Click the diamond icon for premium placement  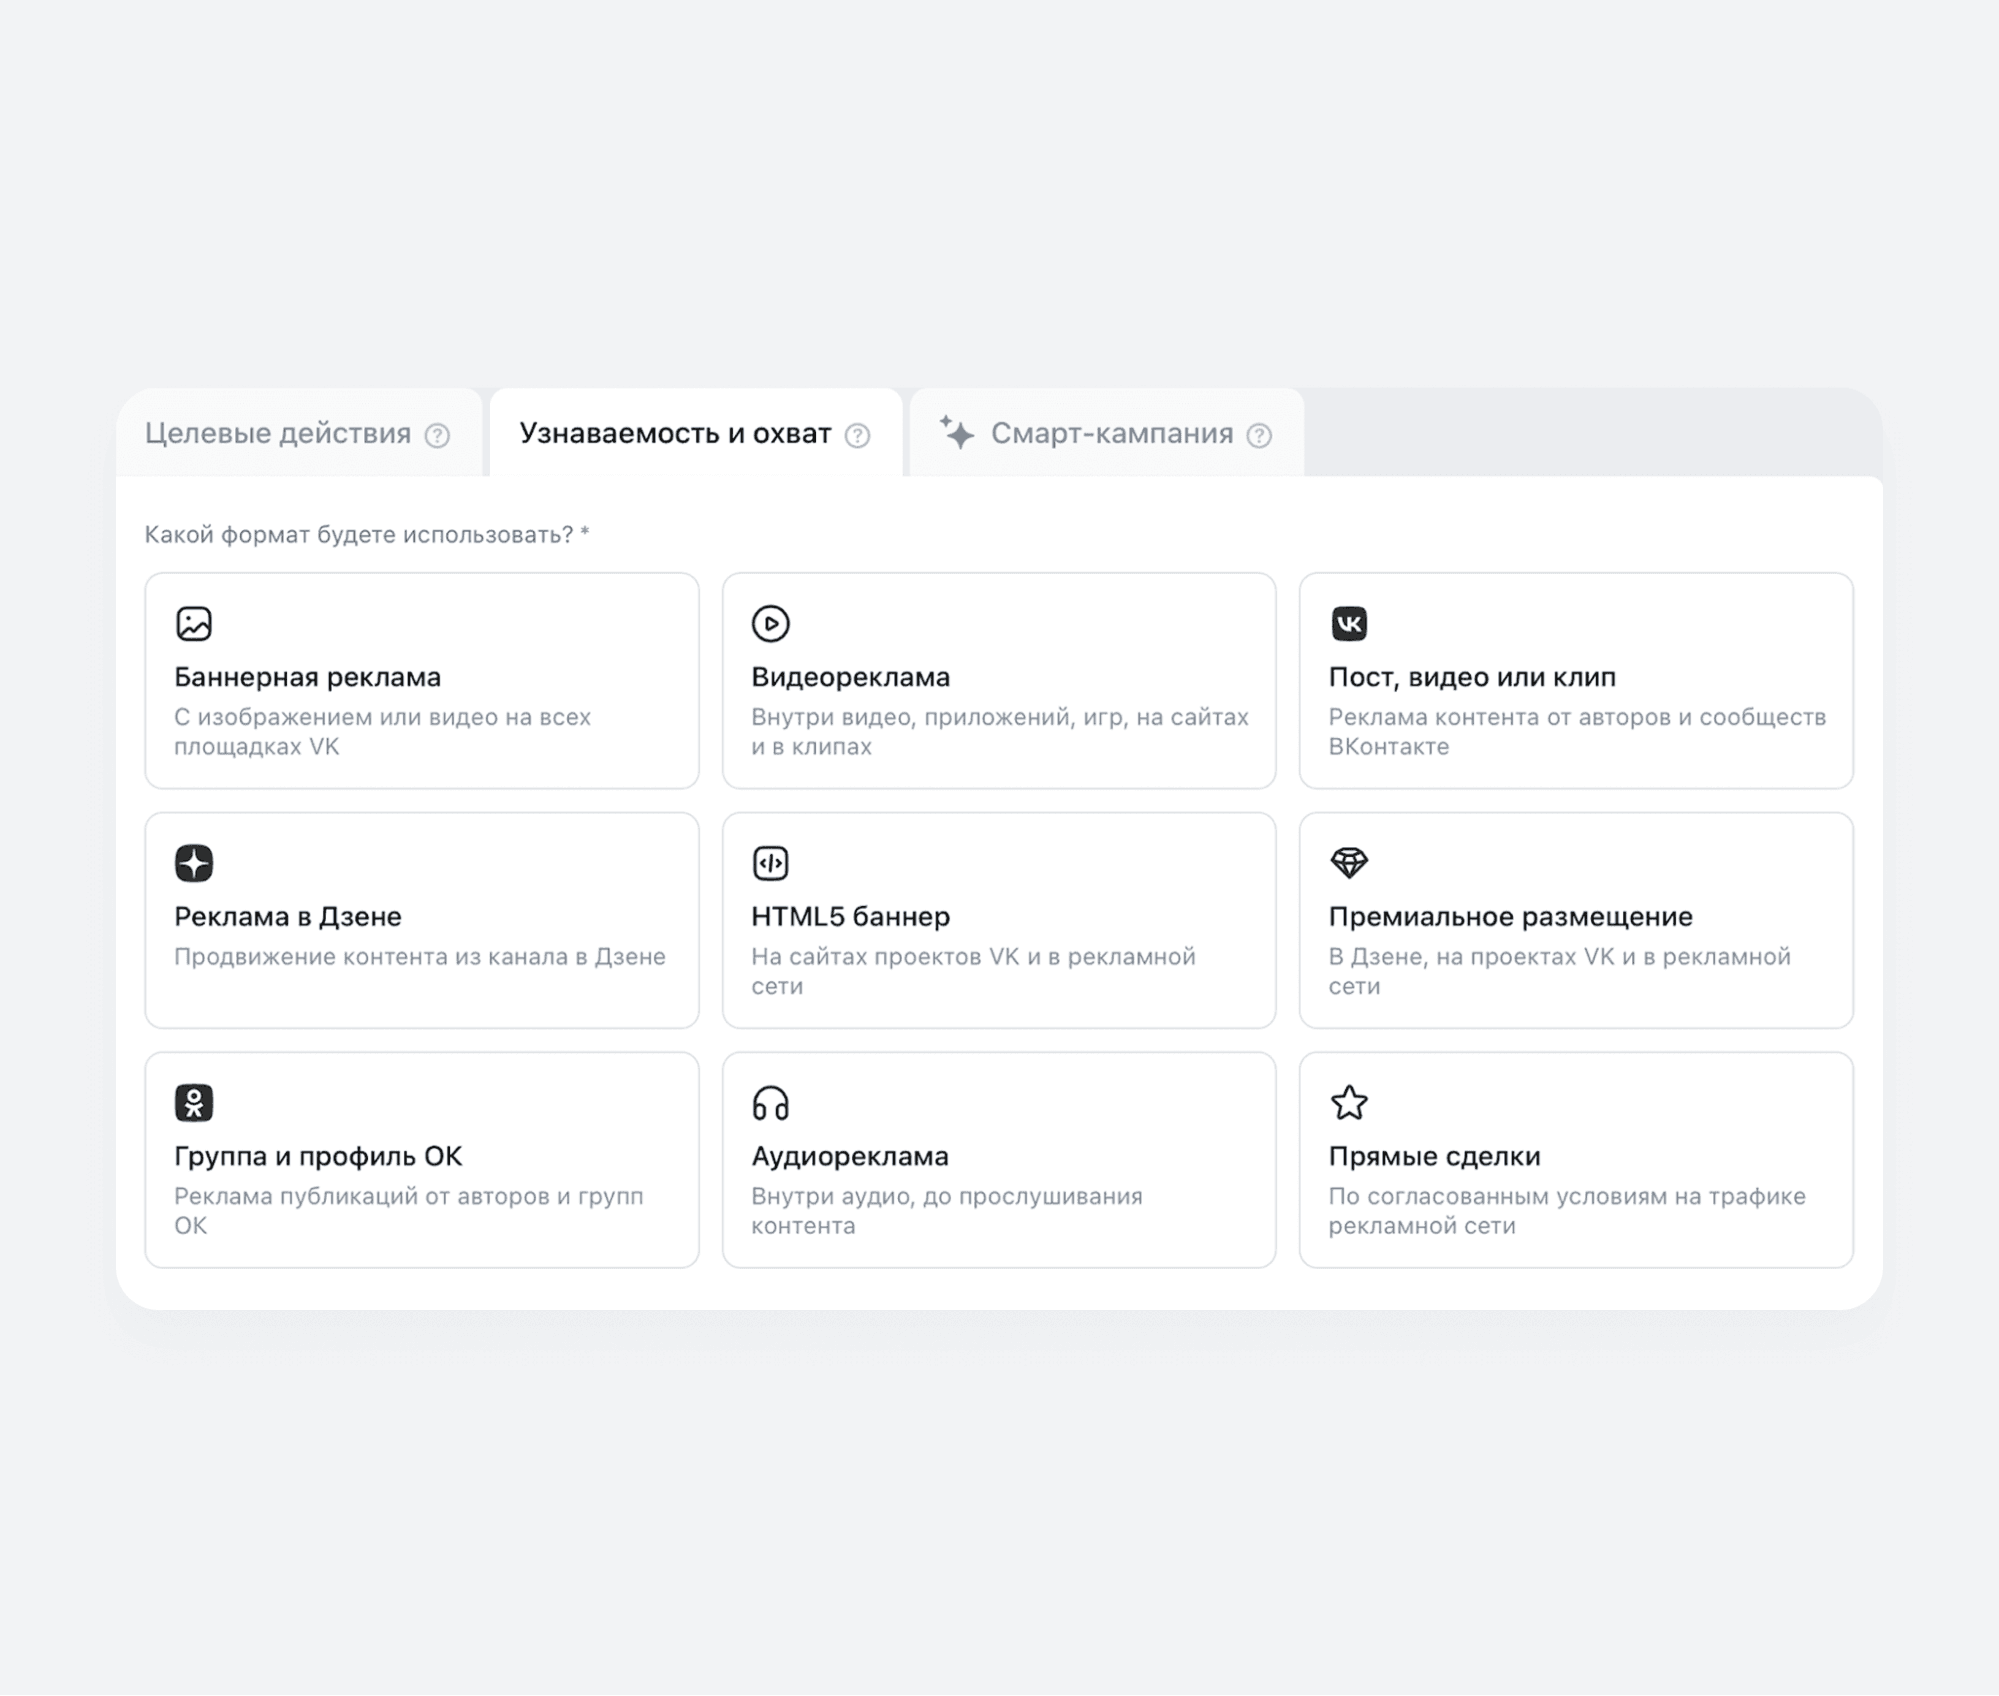click(1348, 862)
